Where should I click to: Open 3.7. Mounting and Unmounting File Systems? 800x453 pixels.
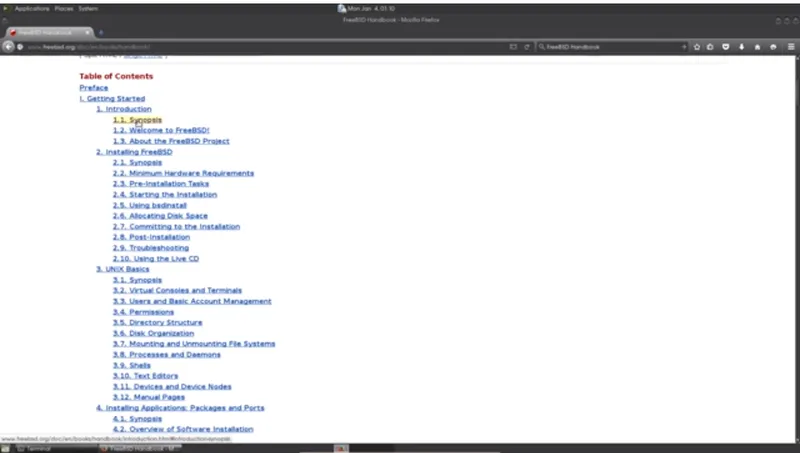tap(194, 344)
